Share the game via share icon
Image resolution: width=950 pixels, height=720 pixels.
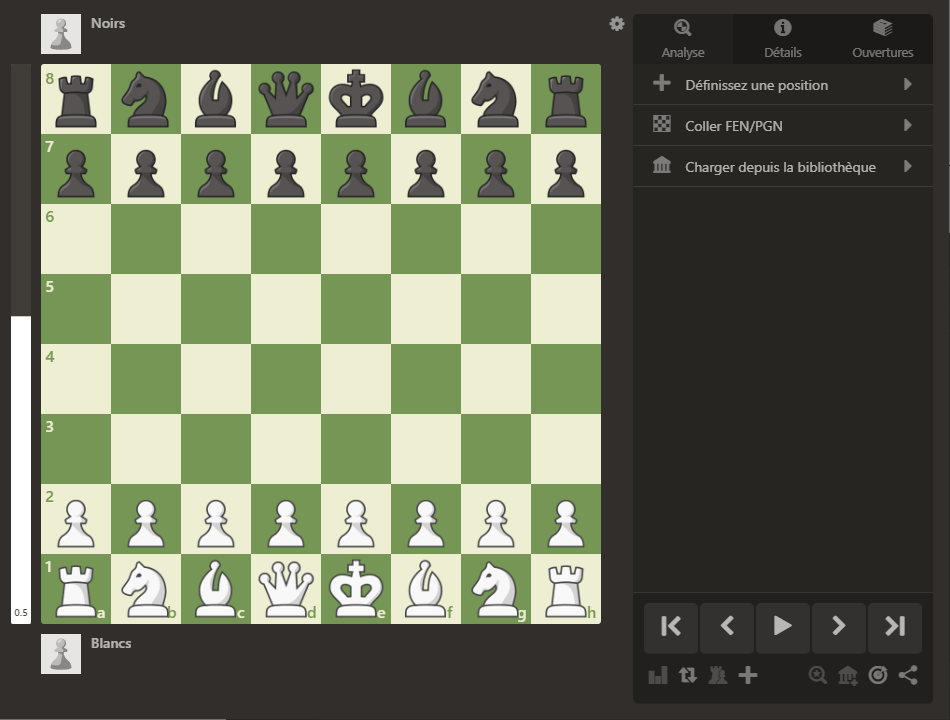(x=908, y=675)
